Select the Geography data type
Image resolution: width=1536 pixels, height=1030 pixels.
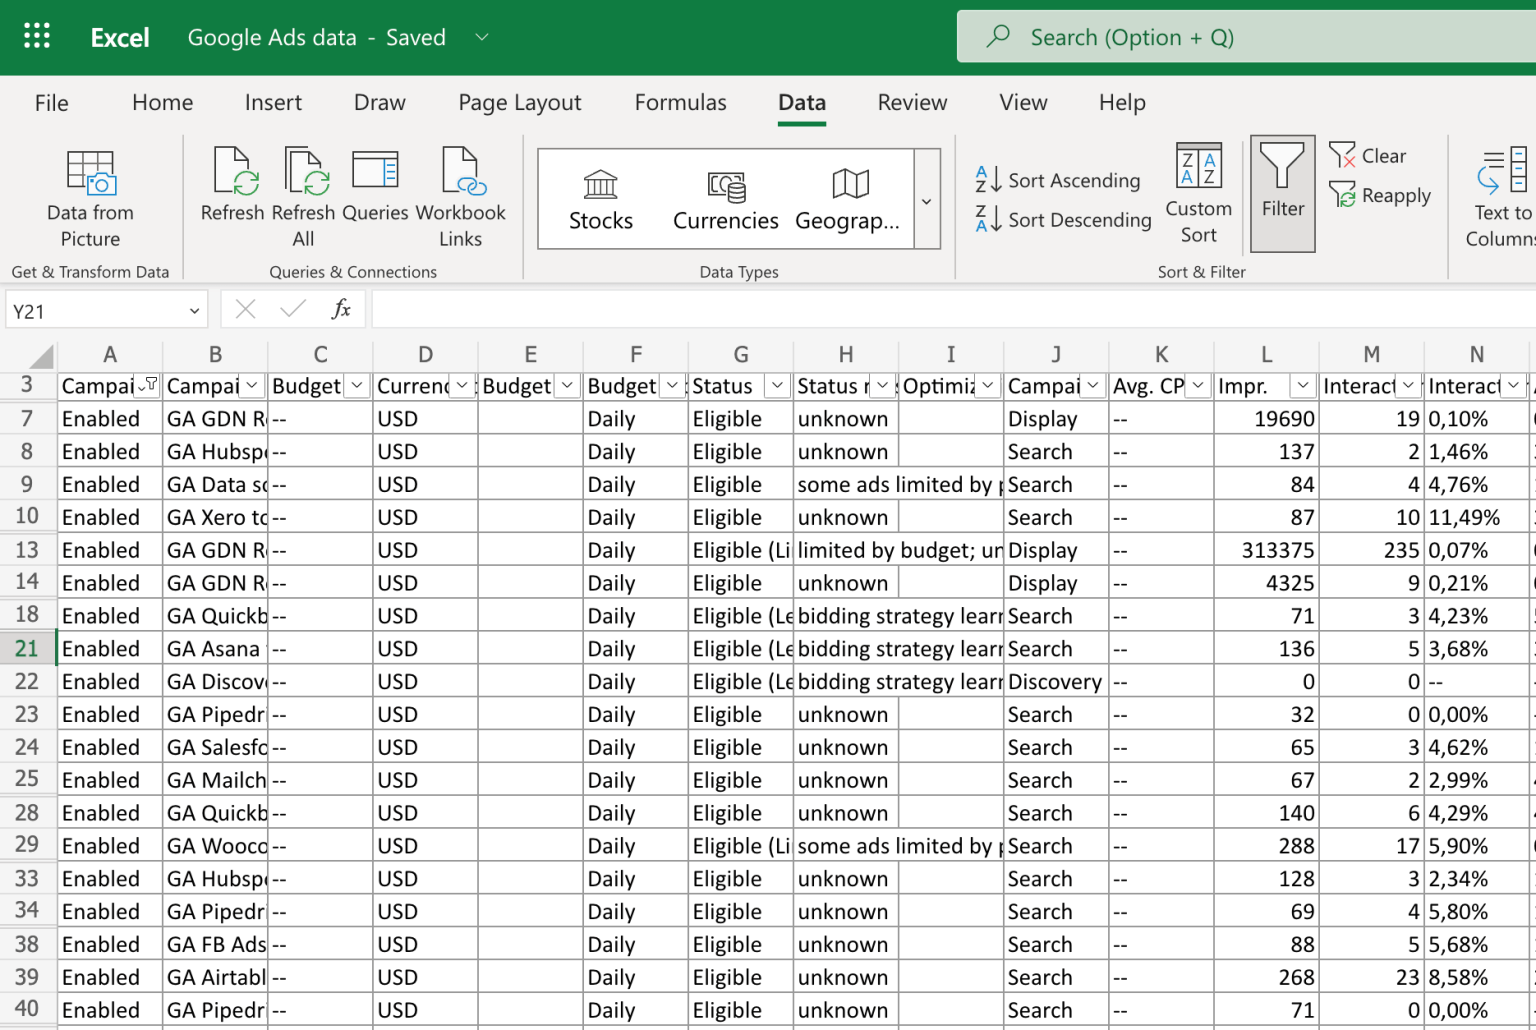[848, 198]
